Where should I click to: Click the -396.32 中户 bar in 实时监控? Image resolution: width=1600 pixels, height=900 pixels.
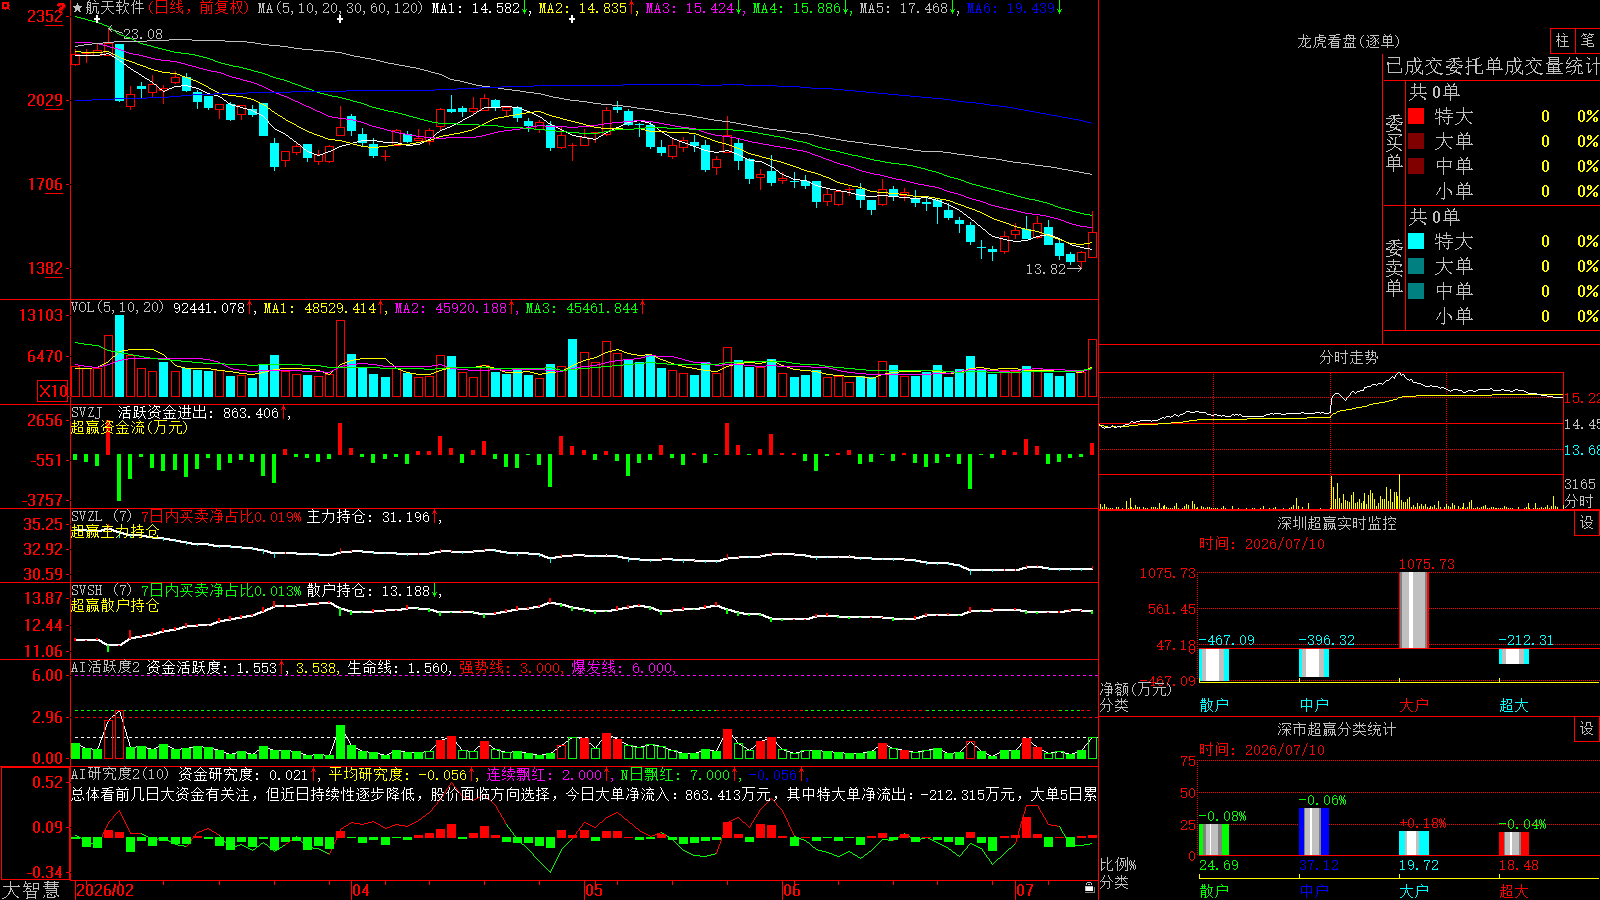pyautogui.click(x=1314, y=663)
